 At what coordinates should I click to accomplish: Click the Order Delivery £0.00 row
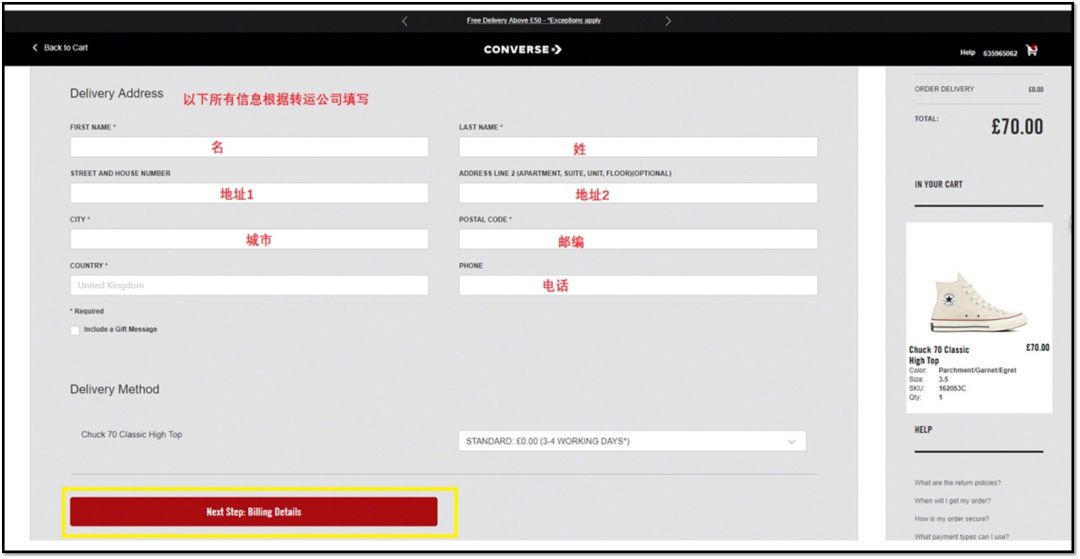[x=979, y=89]
